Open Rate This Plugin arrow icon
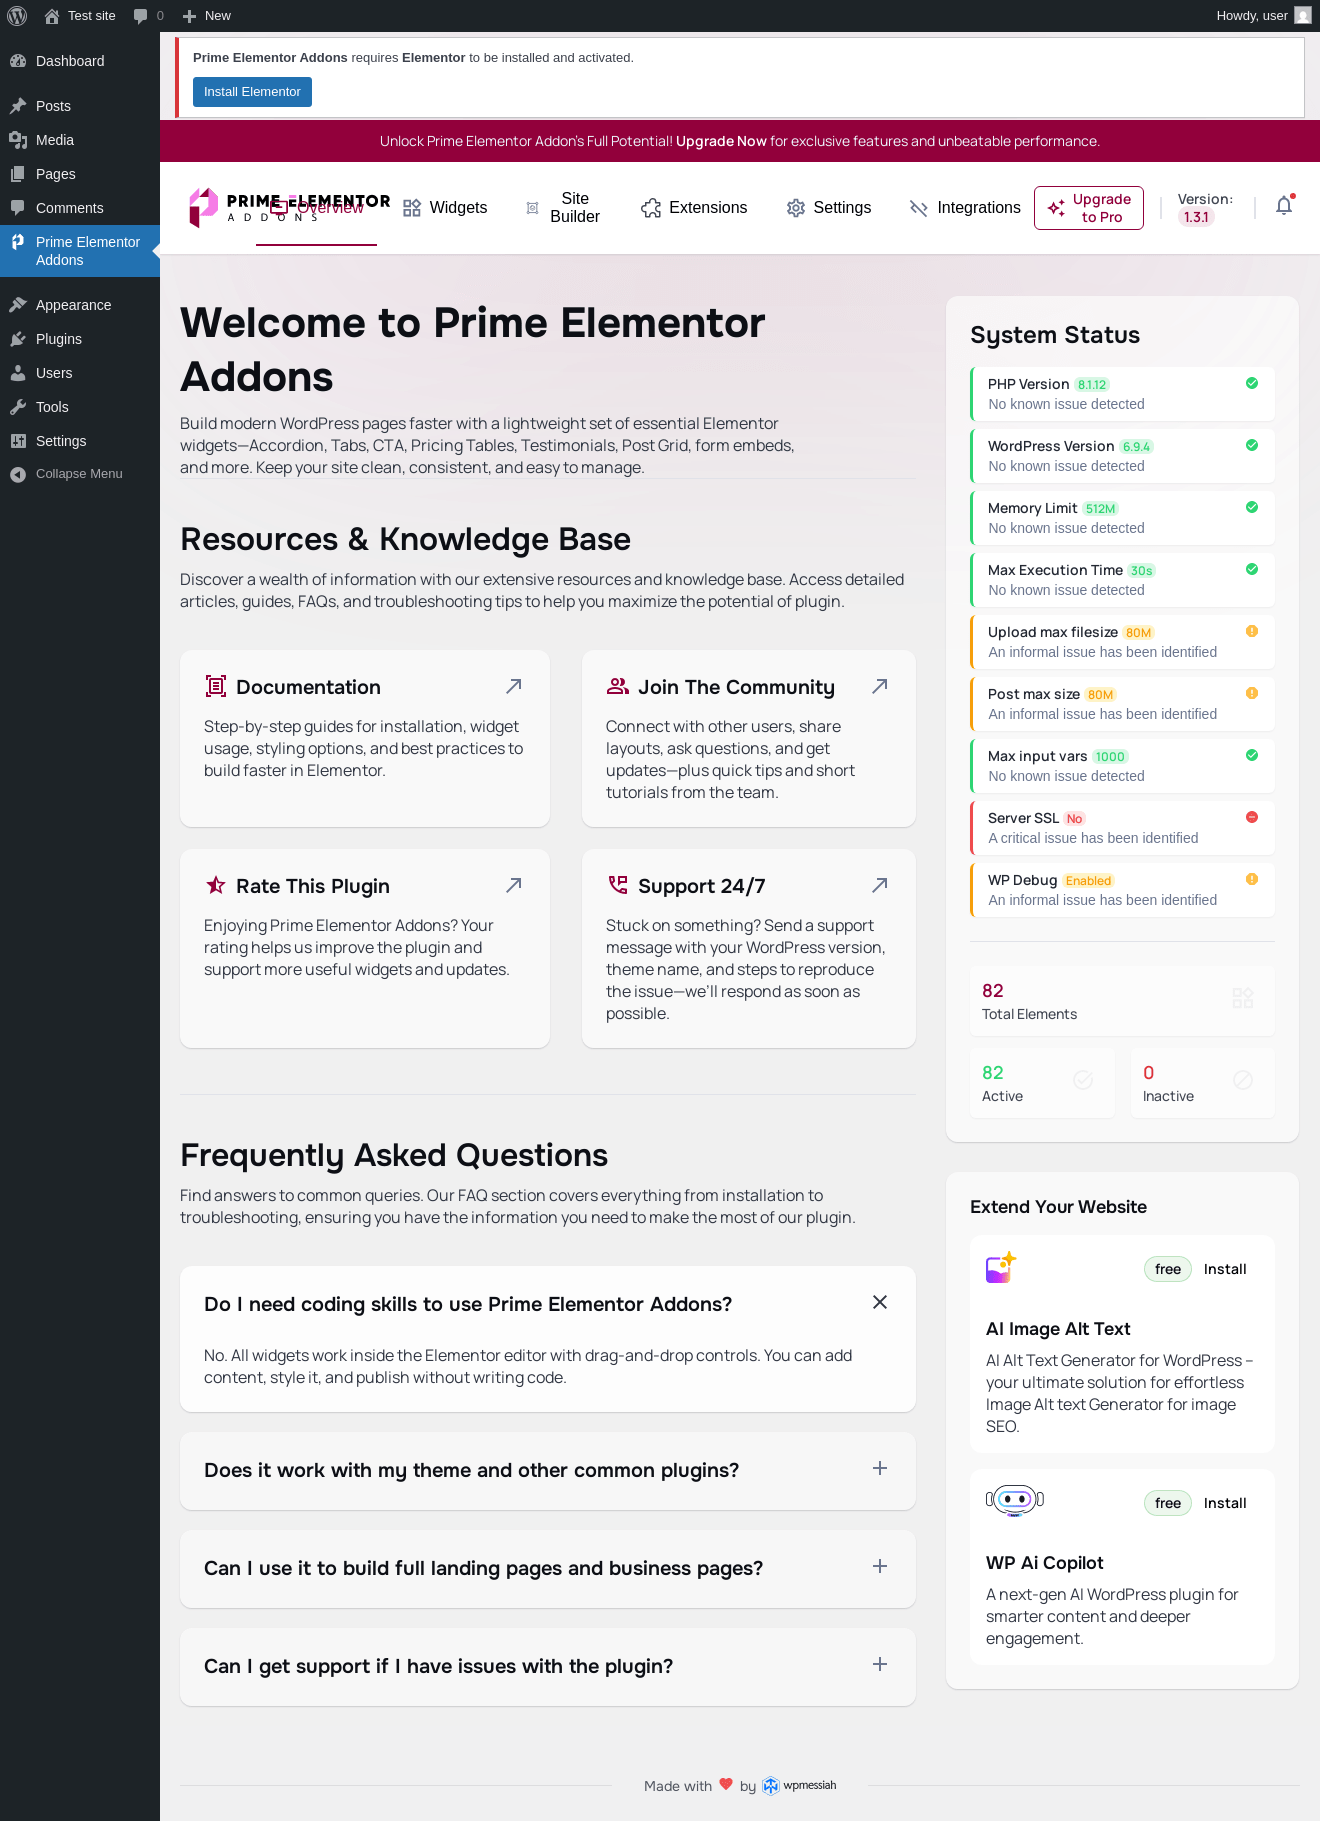The image size is (1320, 1821). (x=514, y=885)
